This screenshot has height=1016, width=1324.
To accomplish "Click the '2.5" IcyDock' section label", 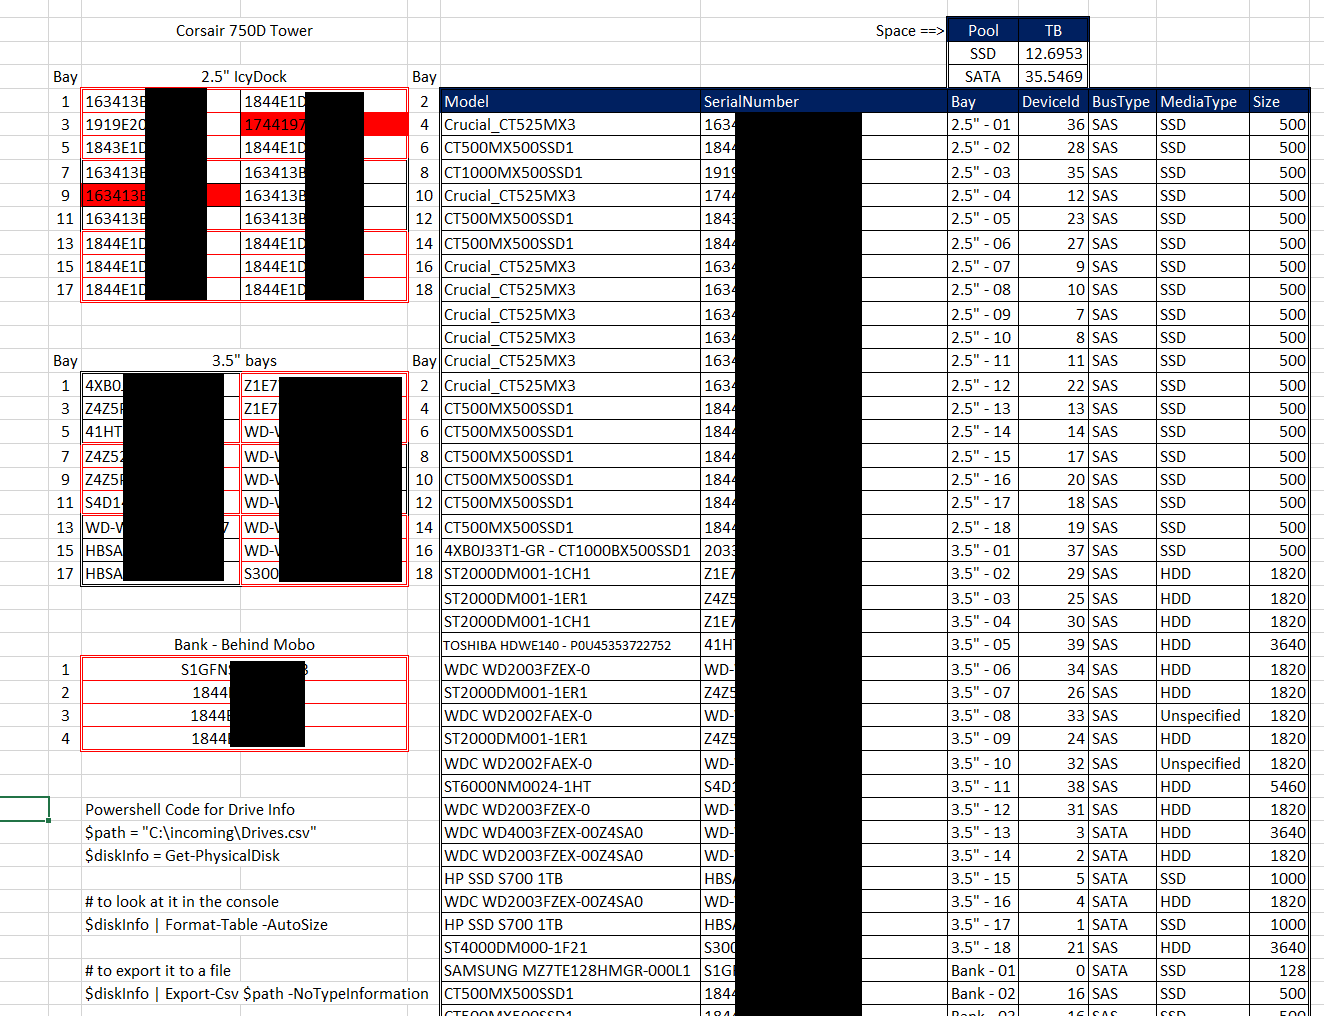I will (x=244, y=77).
